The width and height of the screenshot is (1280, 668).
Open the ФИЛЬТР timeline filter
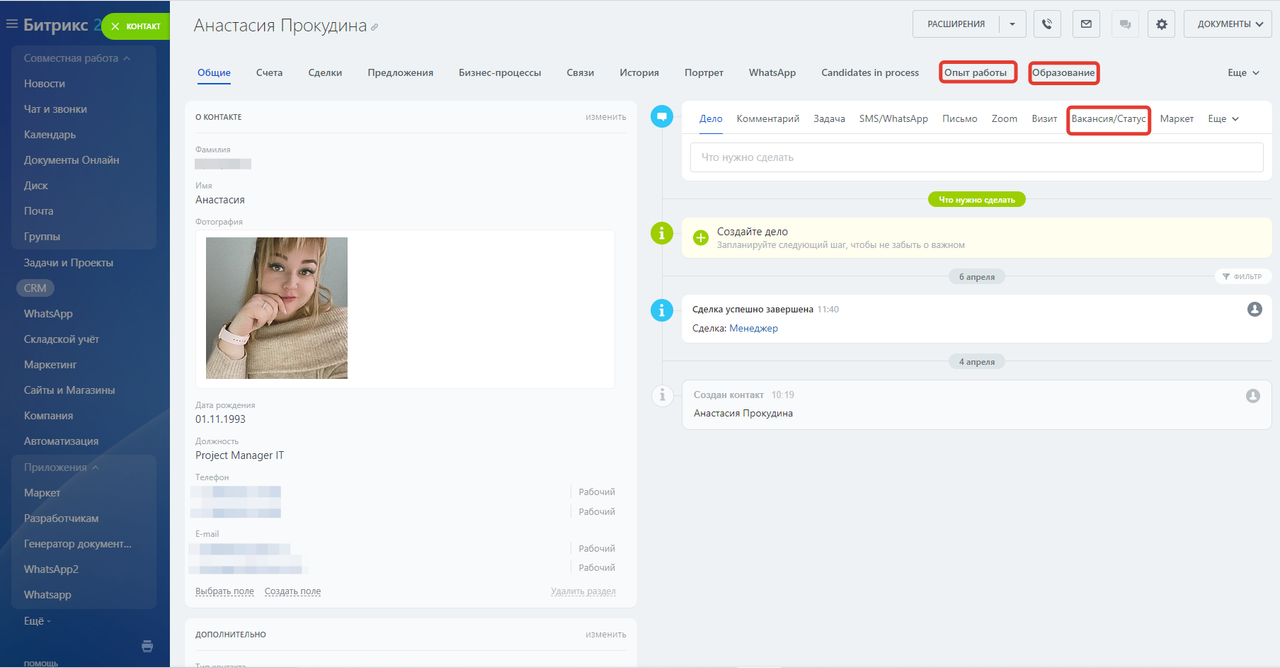(x=1243, y=277)
